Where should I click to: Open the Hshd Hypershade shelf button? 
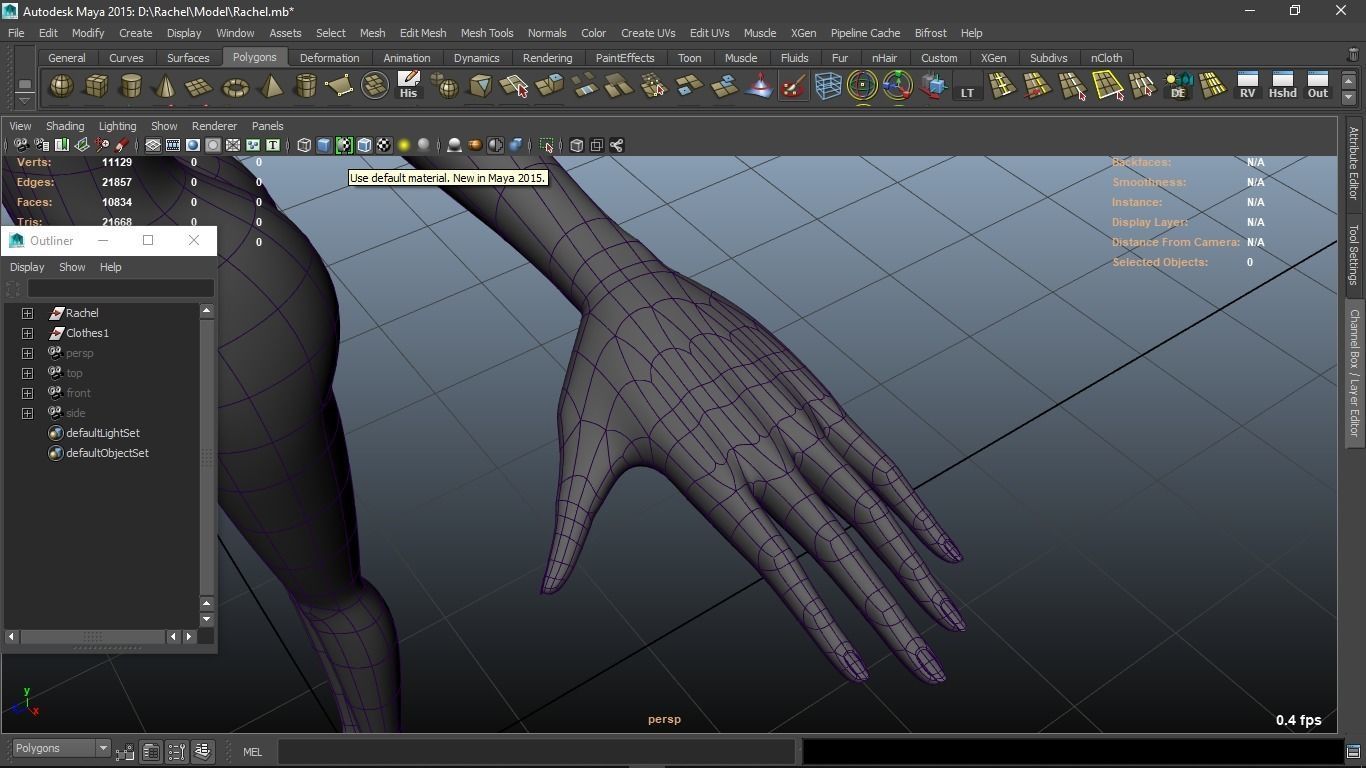1282,86
